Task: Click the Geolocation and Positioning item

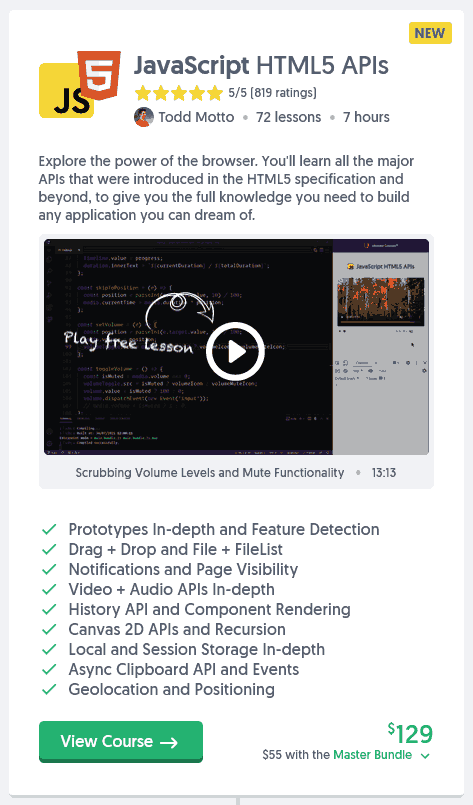Action: (172, 689)
